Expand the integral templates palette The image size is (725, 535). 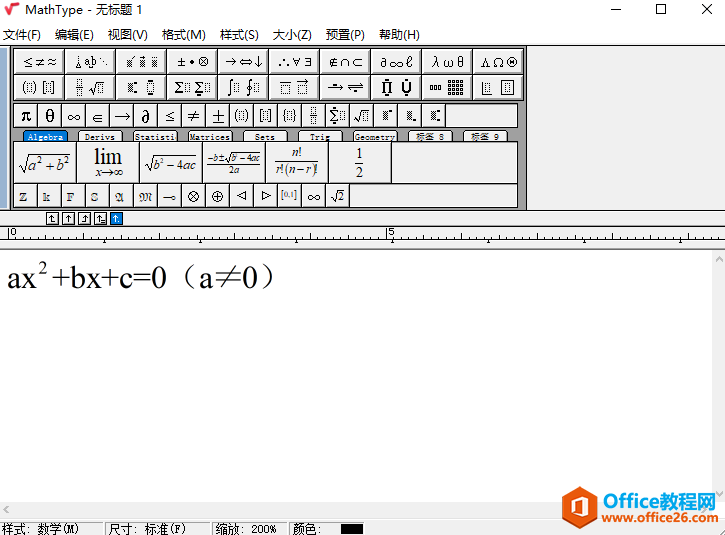pos(243,88)
